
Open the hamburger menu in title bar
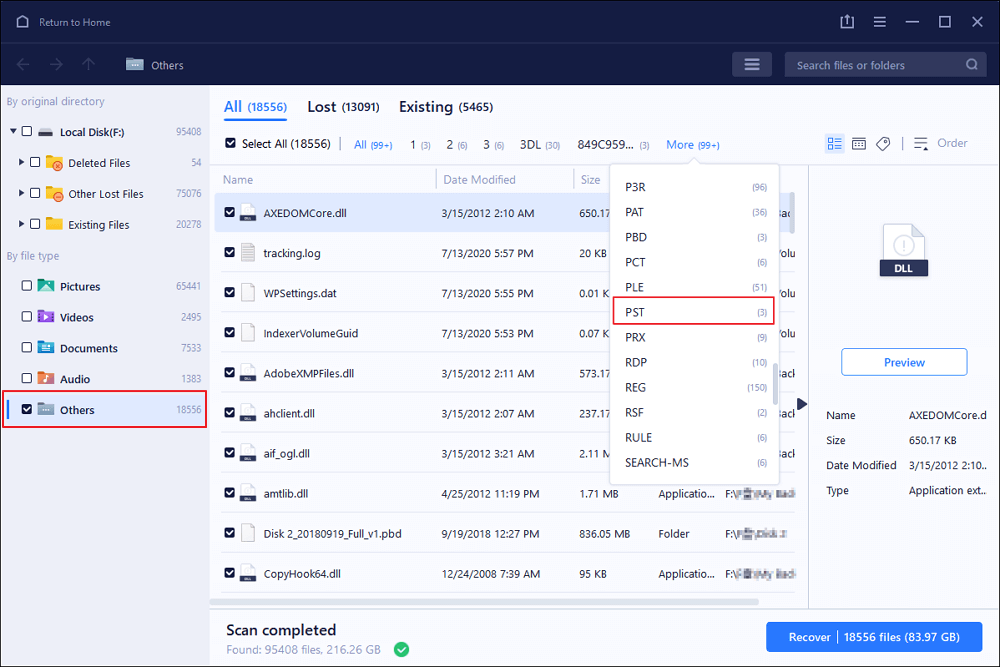[879, 22]
